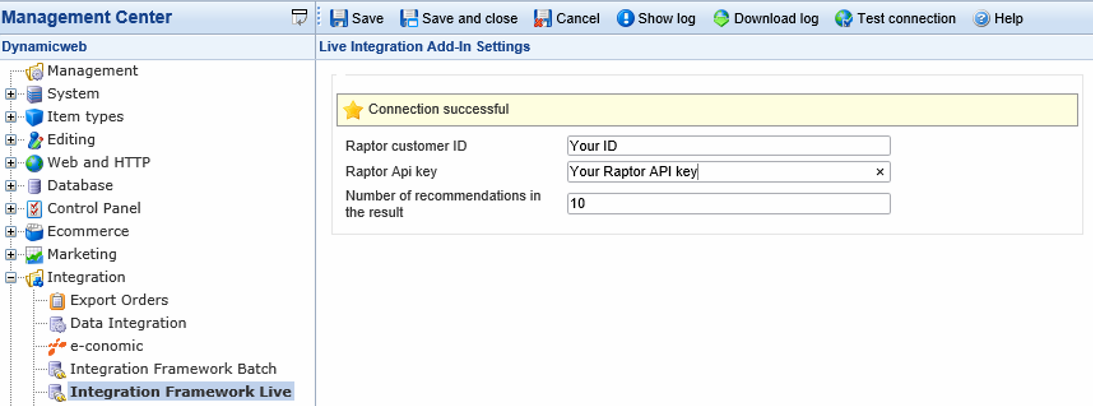Expand the System tree node
The height and width of the screenshot is (406, 1093).
point(11,94)
